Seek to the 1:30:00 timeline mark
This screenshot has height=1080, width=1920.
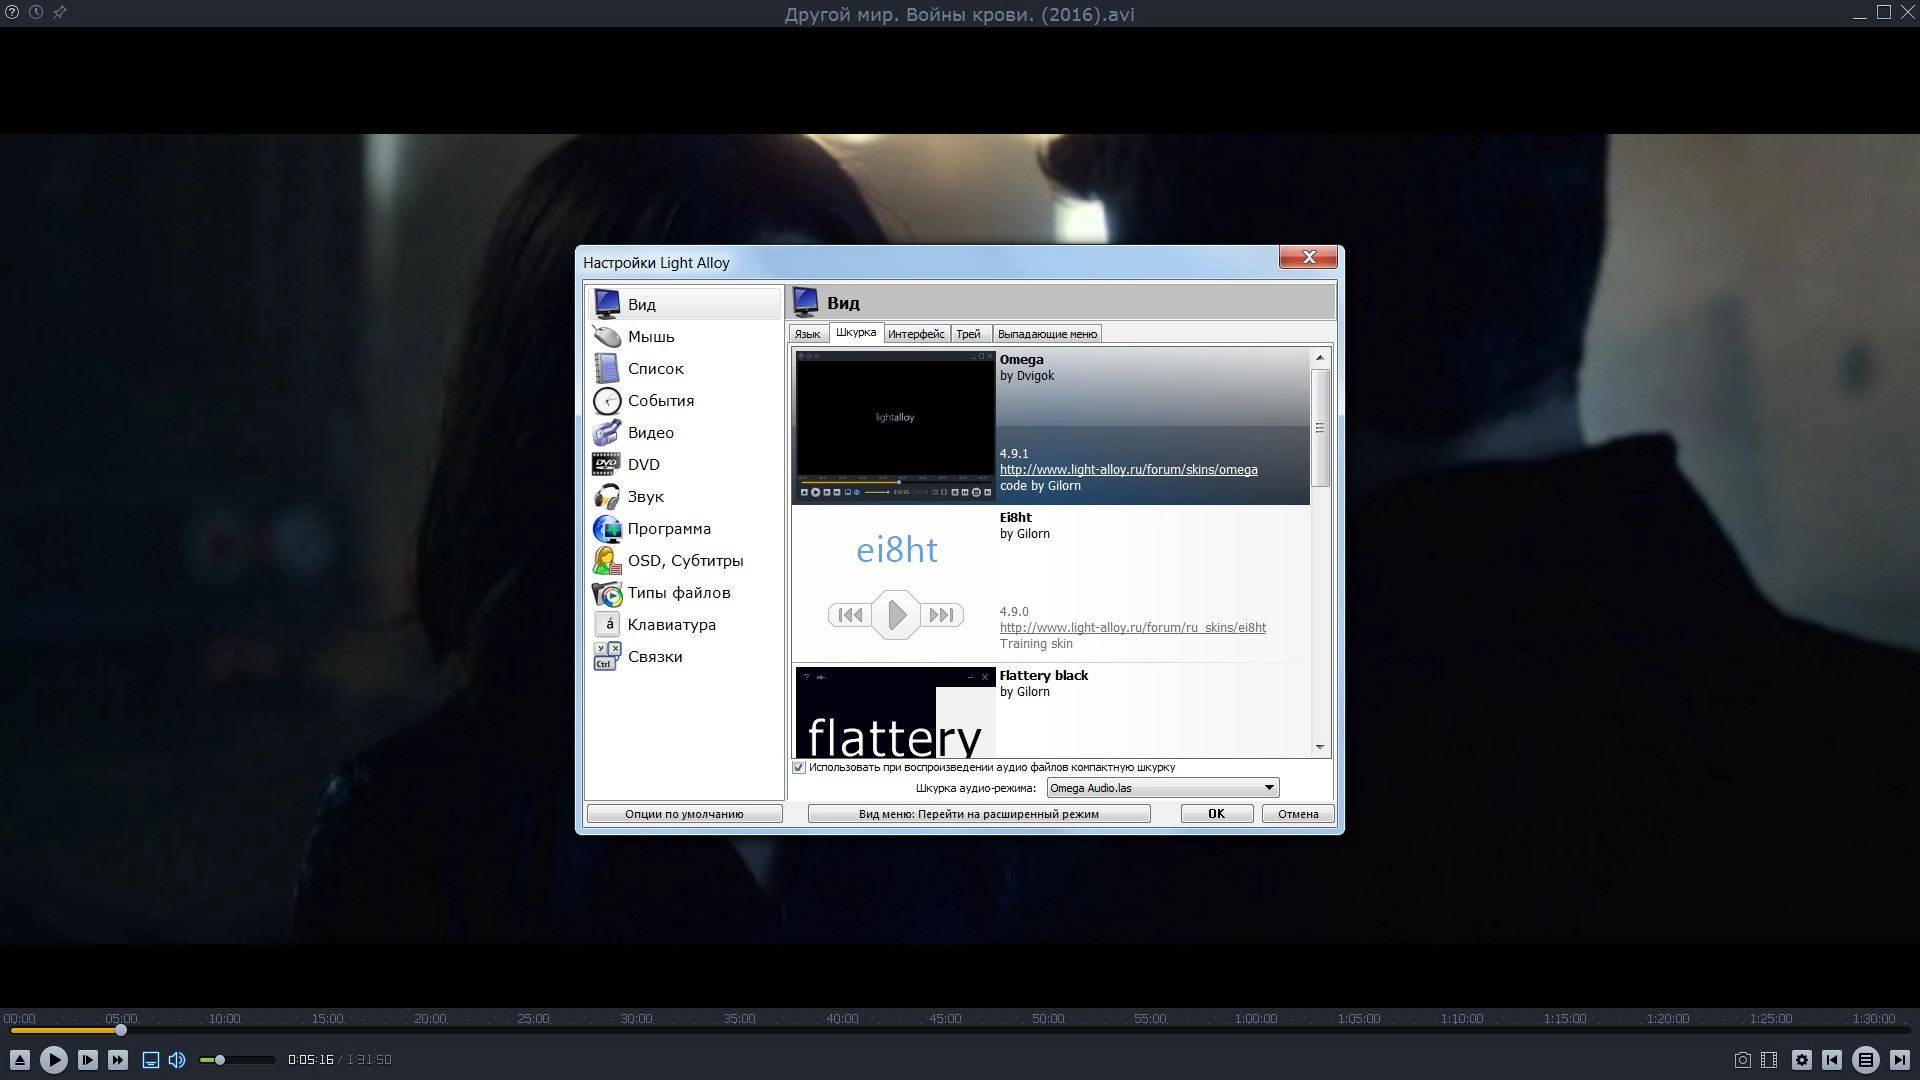point(1873,1019)
